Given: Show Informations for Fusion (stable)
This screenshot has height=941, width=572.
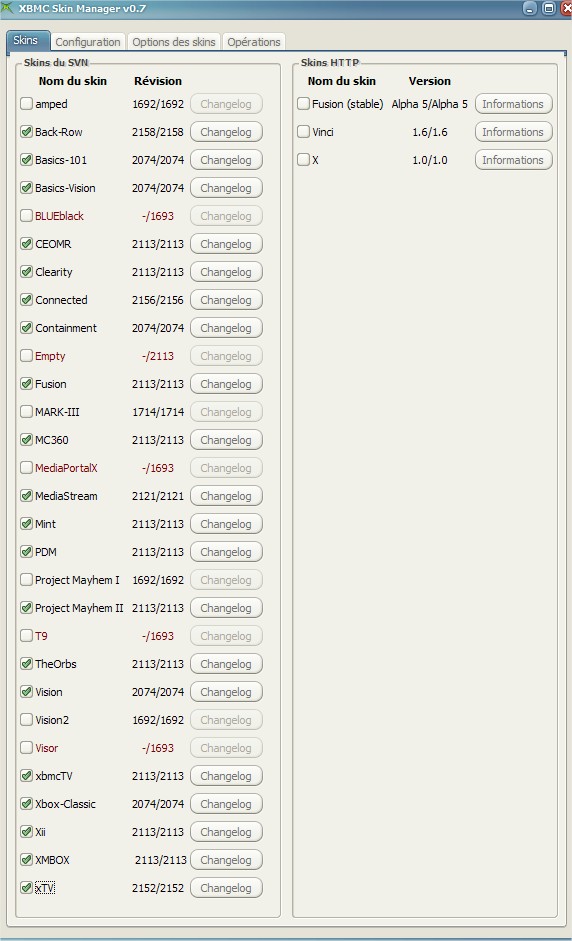Looking at the screenshot, I should (513, 104).
